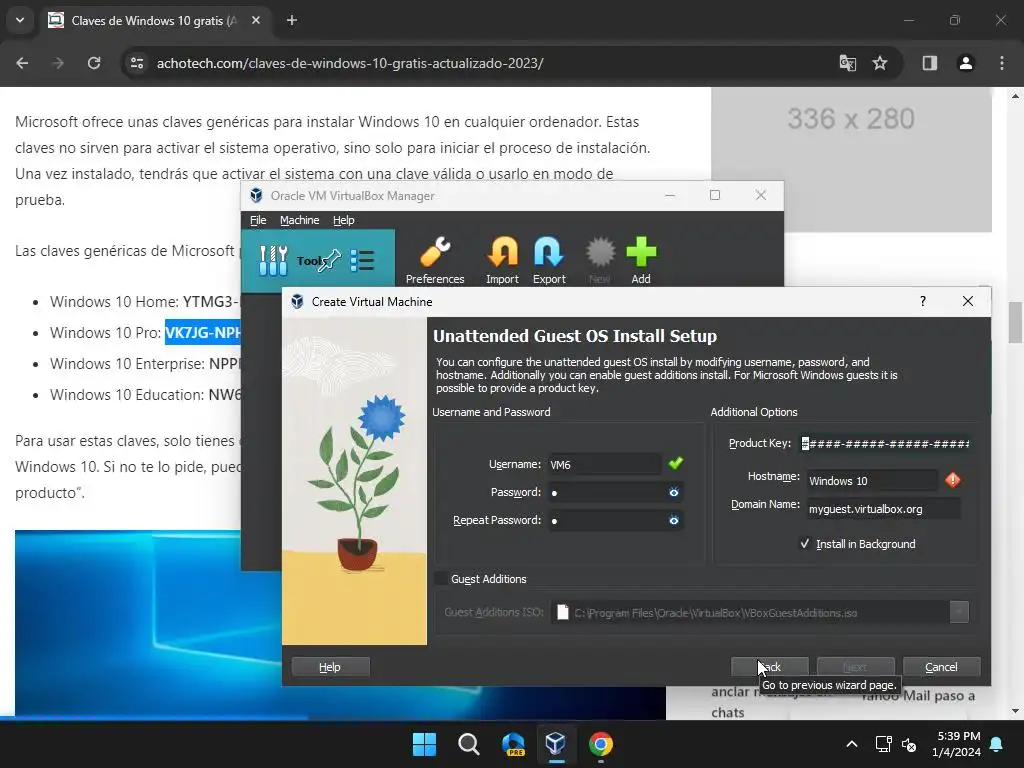Viewport: 1024px width, 768px height.
Task: Bookmark this page with the star icon
Action: tap(880, 63)
